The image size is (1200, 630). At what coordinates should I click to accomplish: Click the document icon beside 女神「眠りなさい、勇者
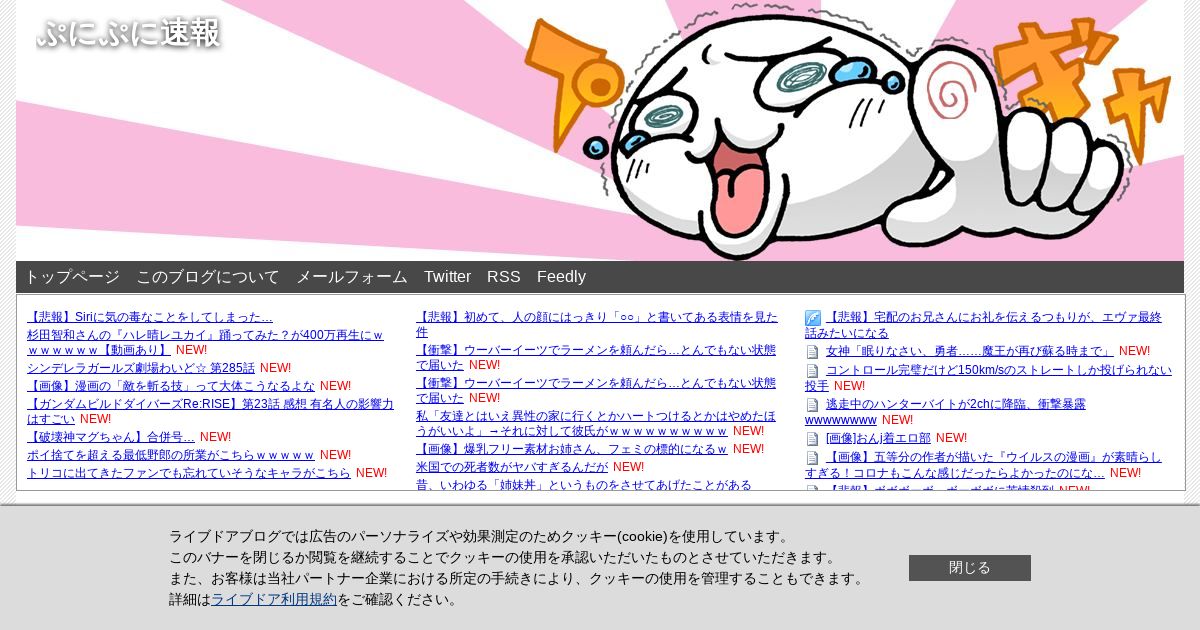click(x=812, y=352)
